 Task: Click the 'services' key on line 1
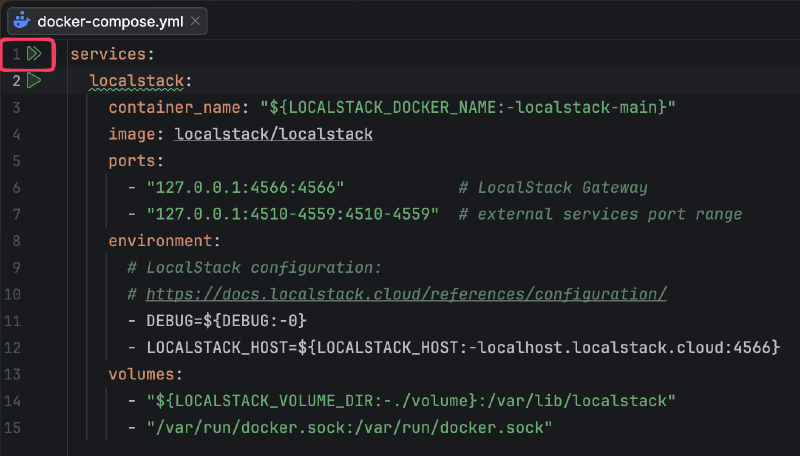tap(112, 54)
